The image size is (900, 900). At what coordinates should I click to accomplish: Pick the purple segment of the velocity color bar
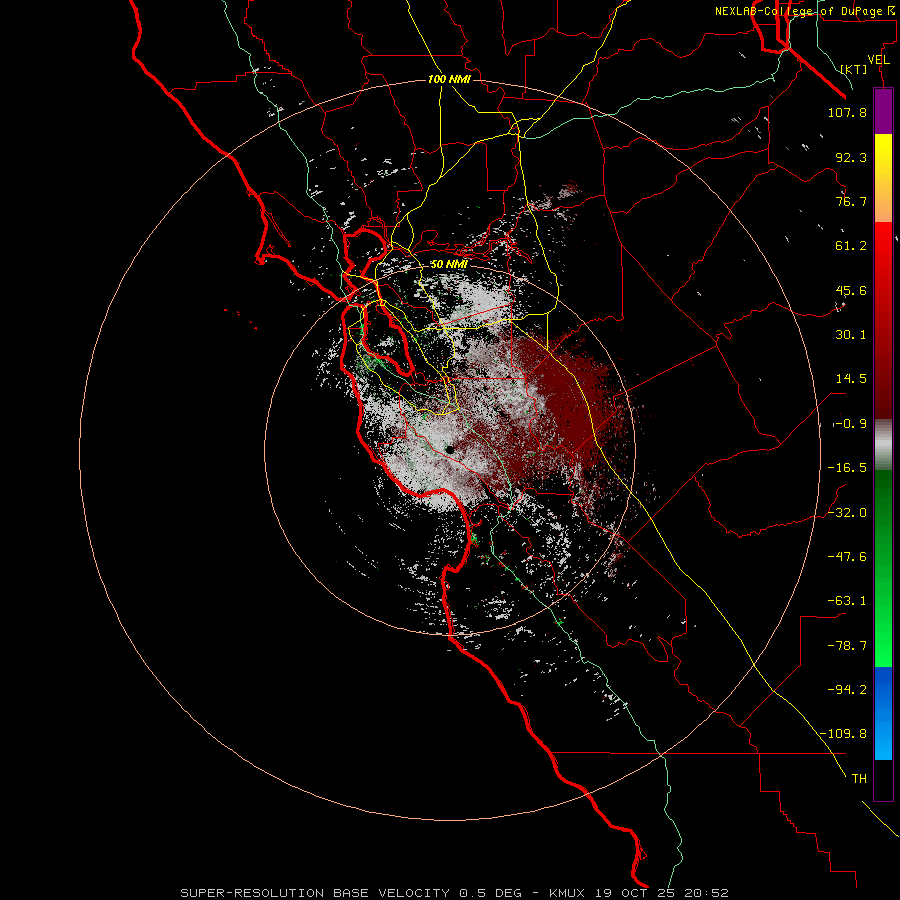click(883, 112)
